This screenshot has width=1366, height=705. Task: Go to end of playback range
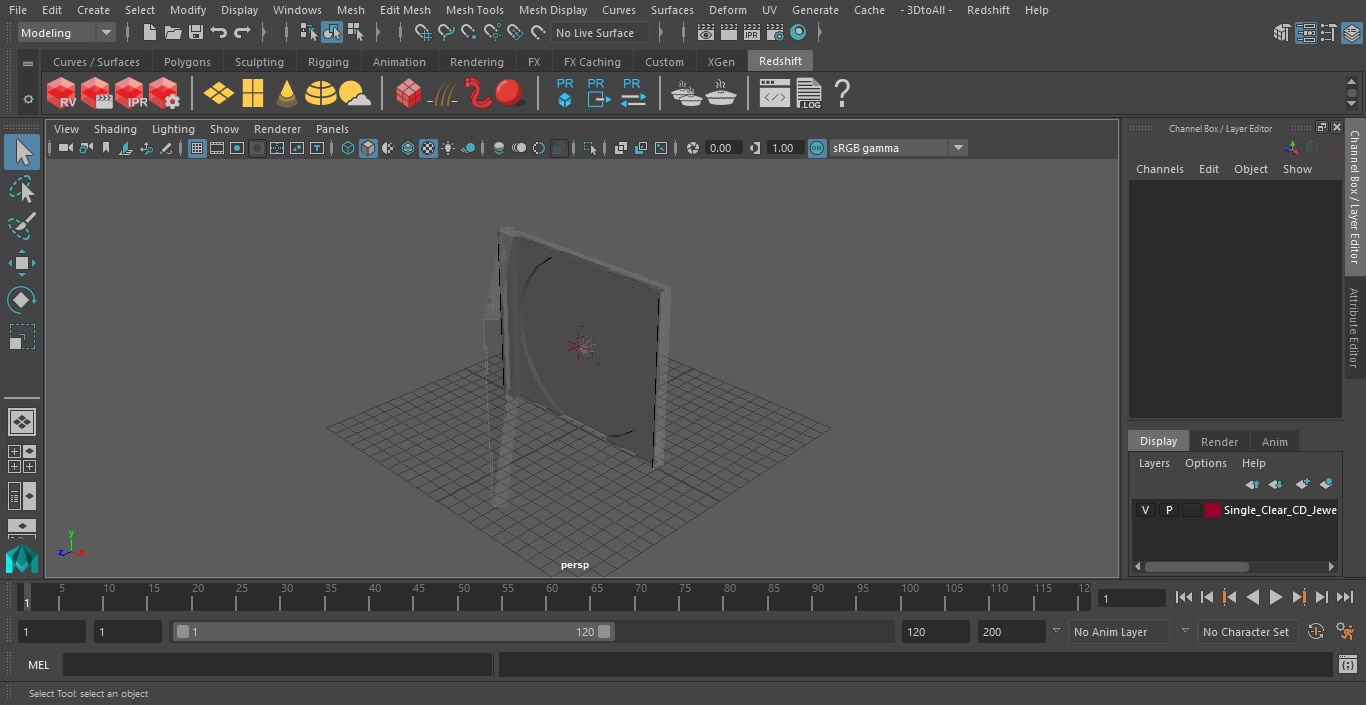click(1345, 597)
